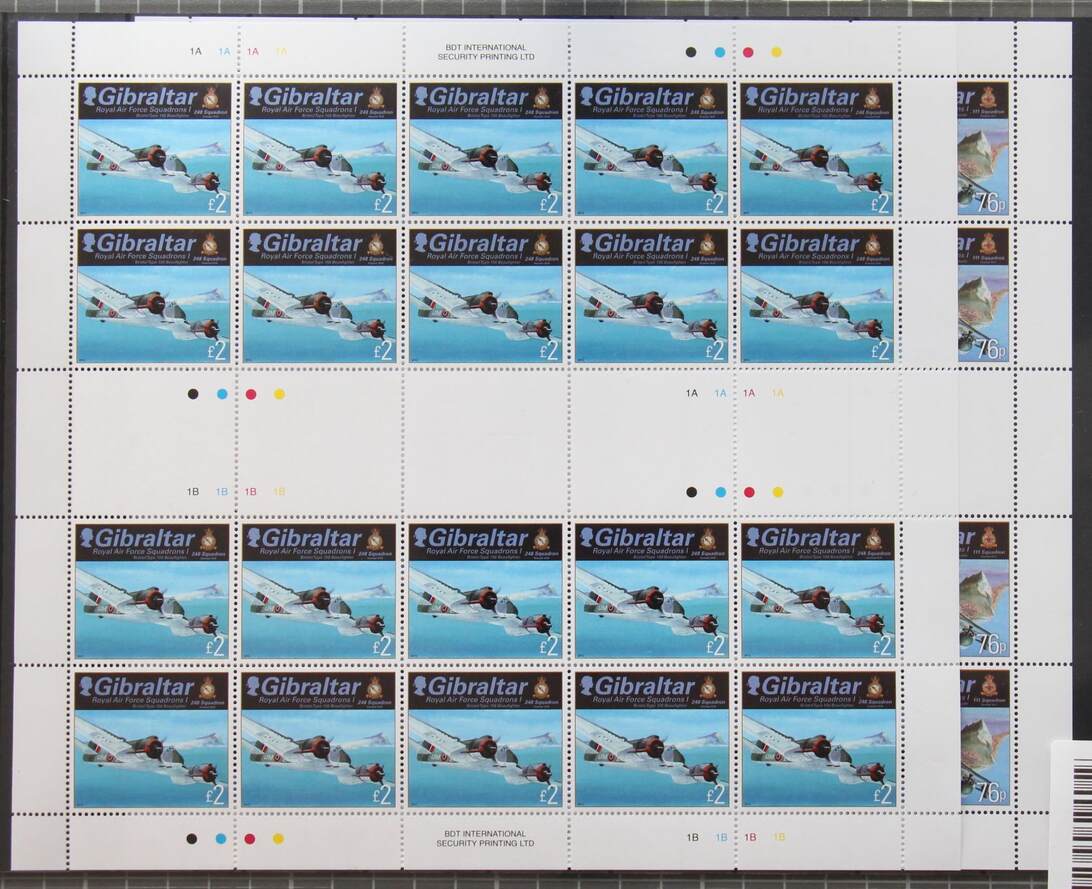1092x889 pixels.
Task: Click the black 1A plate number in top margin
Action: (196, 52)
